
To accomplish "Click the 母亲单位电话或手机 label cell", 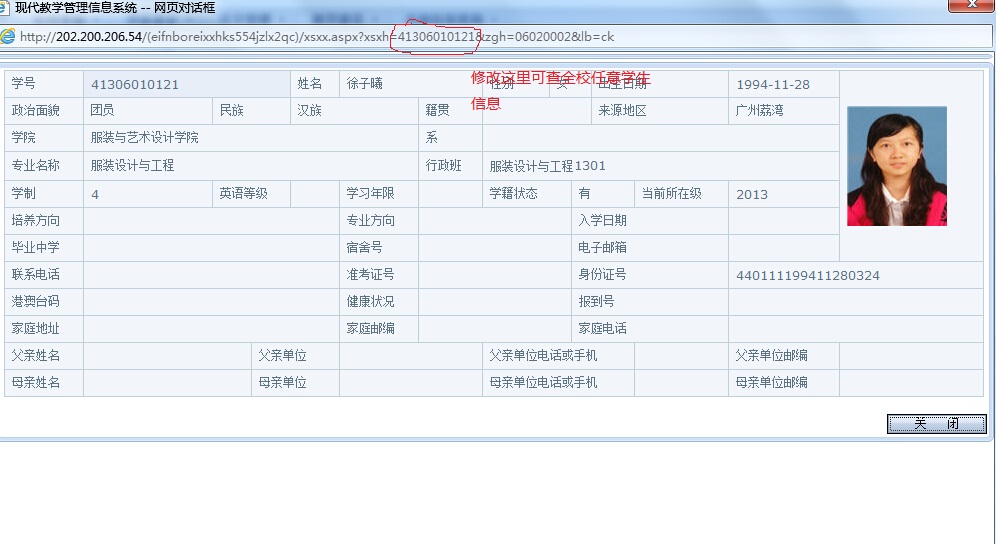I will point(559,383).
